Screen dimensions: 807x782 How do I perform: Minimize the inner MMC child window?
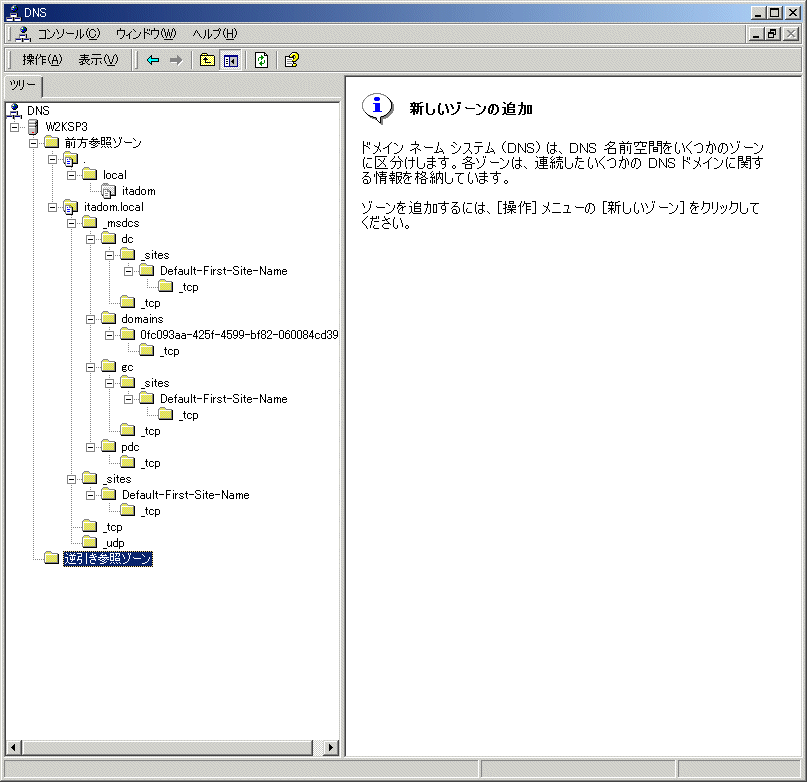click(756, 34)
